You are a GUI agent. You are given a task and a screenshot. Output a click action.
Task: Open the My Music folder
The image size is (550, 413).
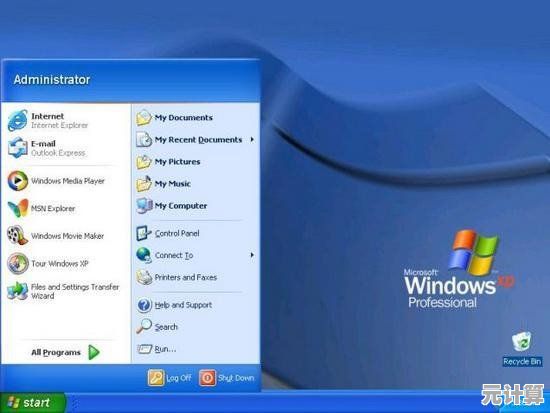[195, 184]
